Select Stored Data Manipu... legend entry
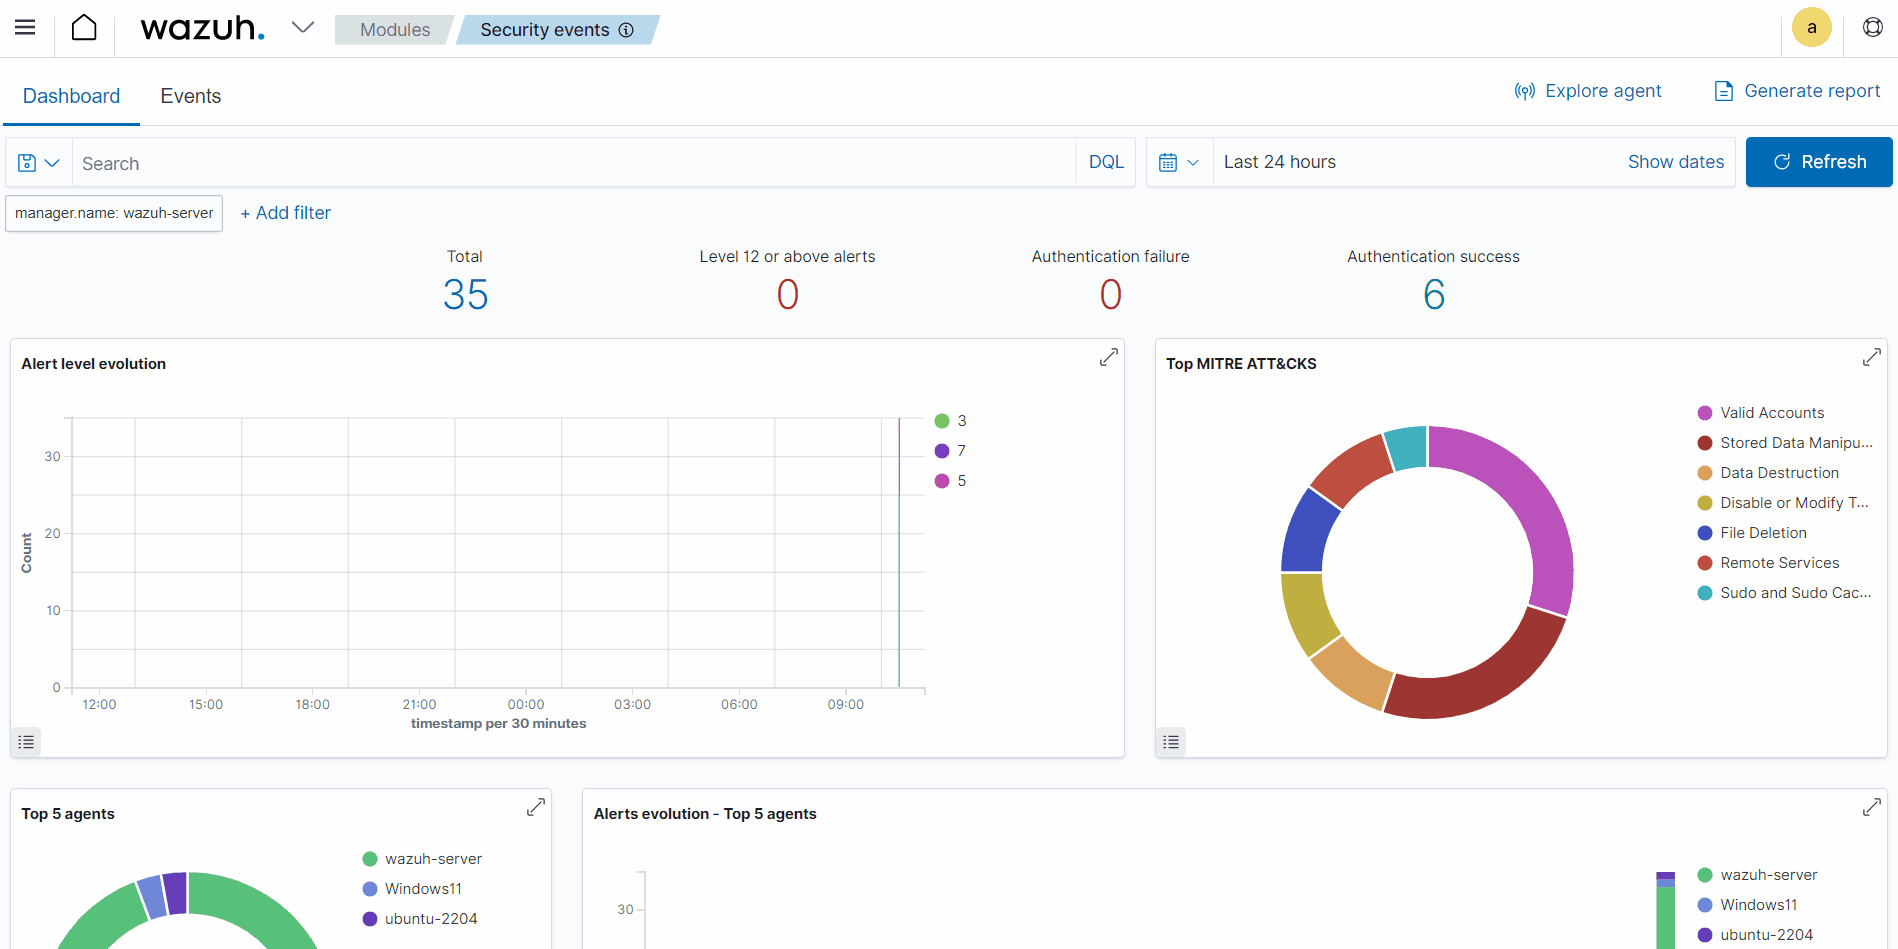Screen dimensions: 1898x949 tap(1785, 443)
